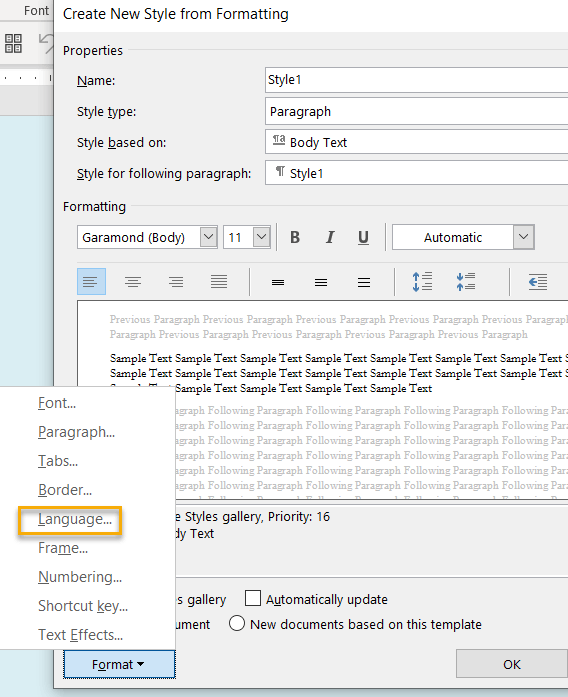Image resolution: width=568 pixels, height=697 pixels.
Task: Enable Automatically update checkbox
Action: click(253, 598)
